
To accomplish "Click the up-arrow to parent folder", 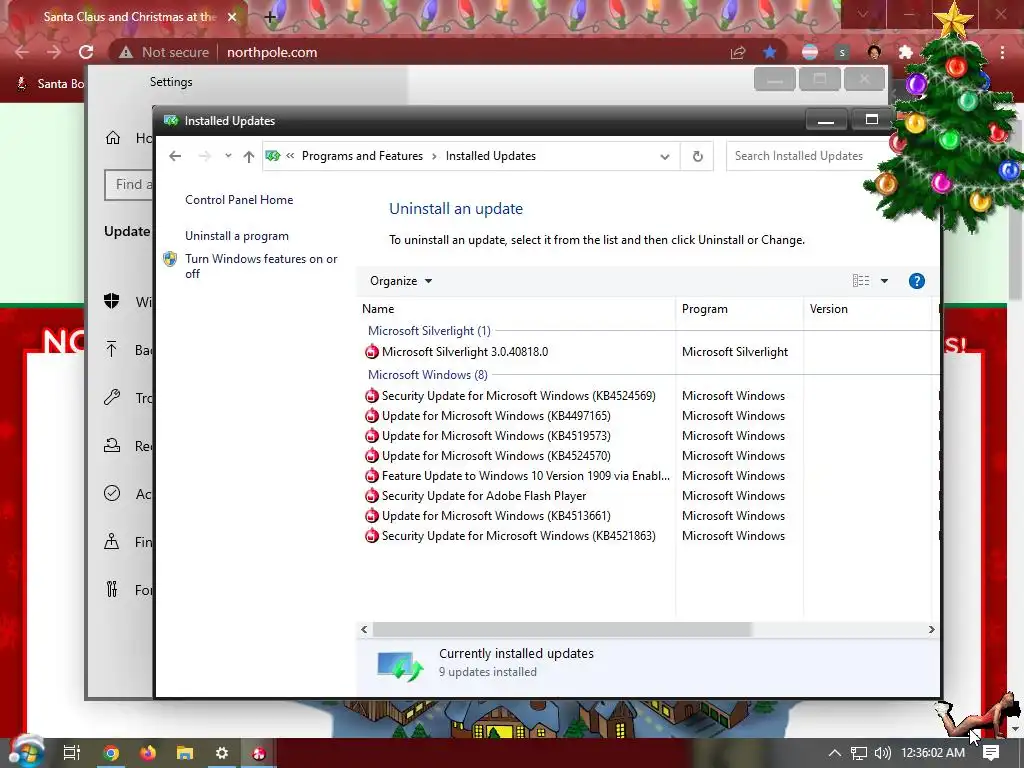I will pos(249,156).
